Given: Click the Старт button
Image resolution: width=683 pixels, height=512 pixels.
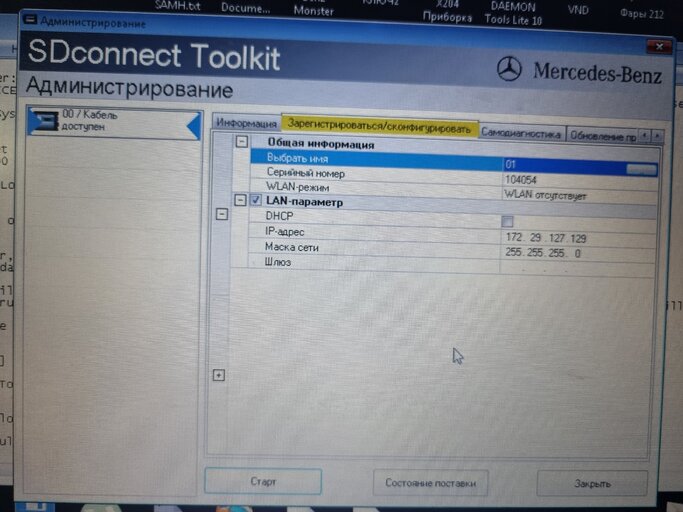Looking at the screenshot, I should (x=263, y=481).
